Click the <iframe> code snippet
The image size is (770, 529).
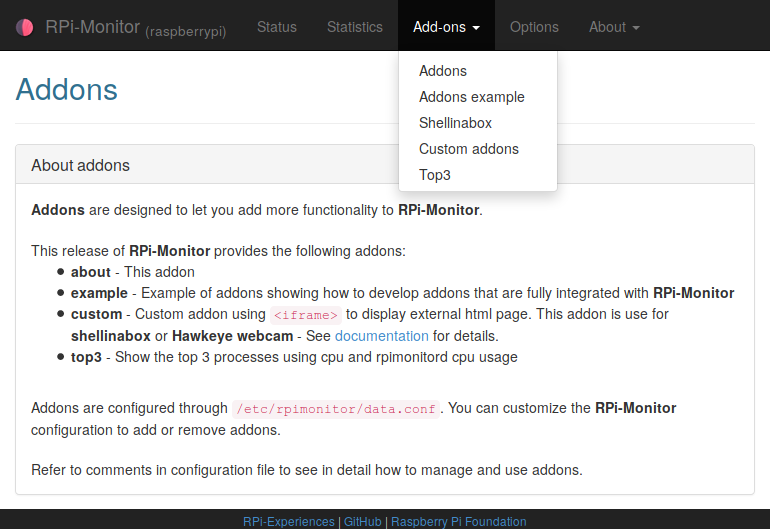click(305, 315)
